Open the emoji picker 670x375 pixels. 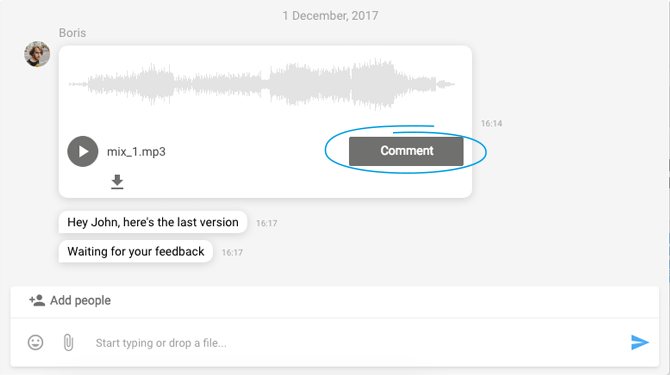click(x=35, y=343)
